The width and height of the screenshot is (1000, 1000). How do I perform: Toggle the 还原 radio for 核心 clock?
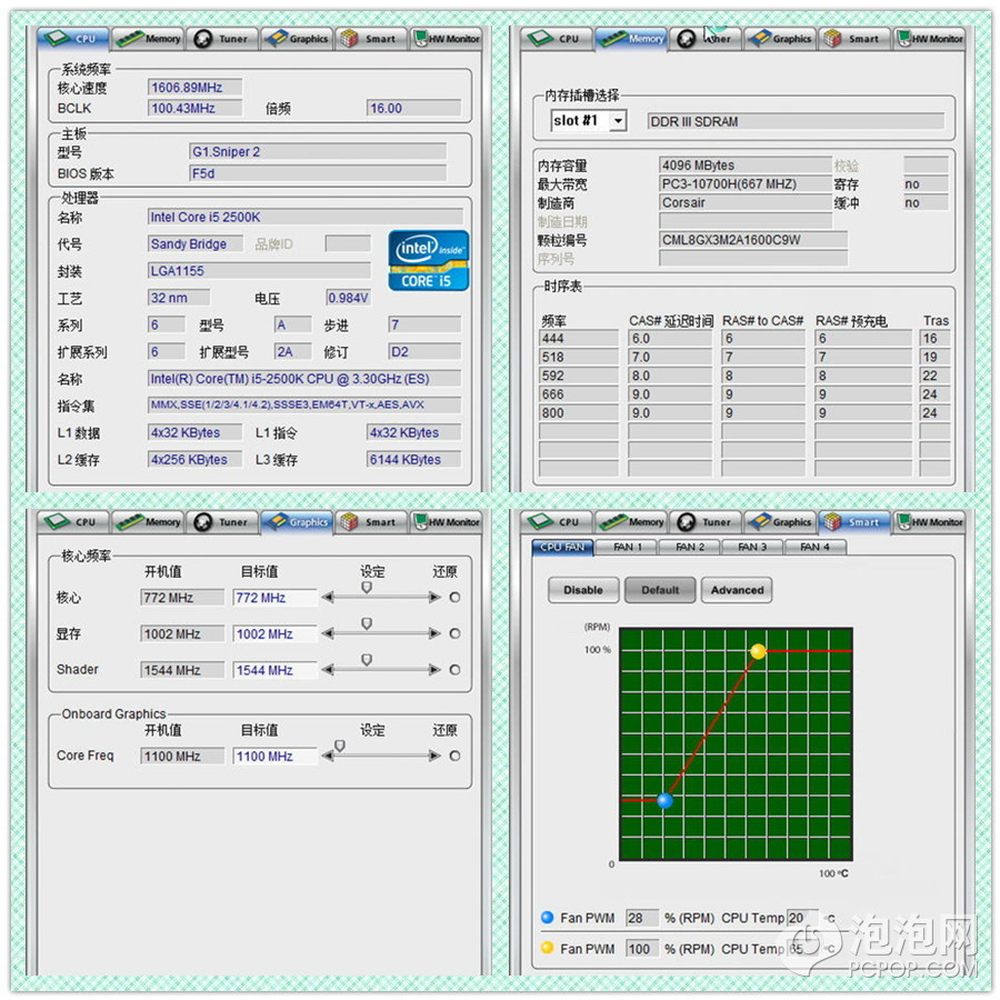click(455, 598)
